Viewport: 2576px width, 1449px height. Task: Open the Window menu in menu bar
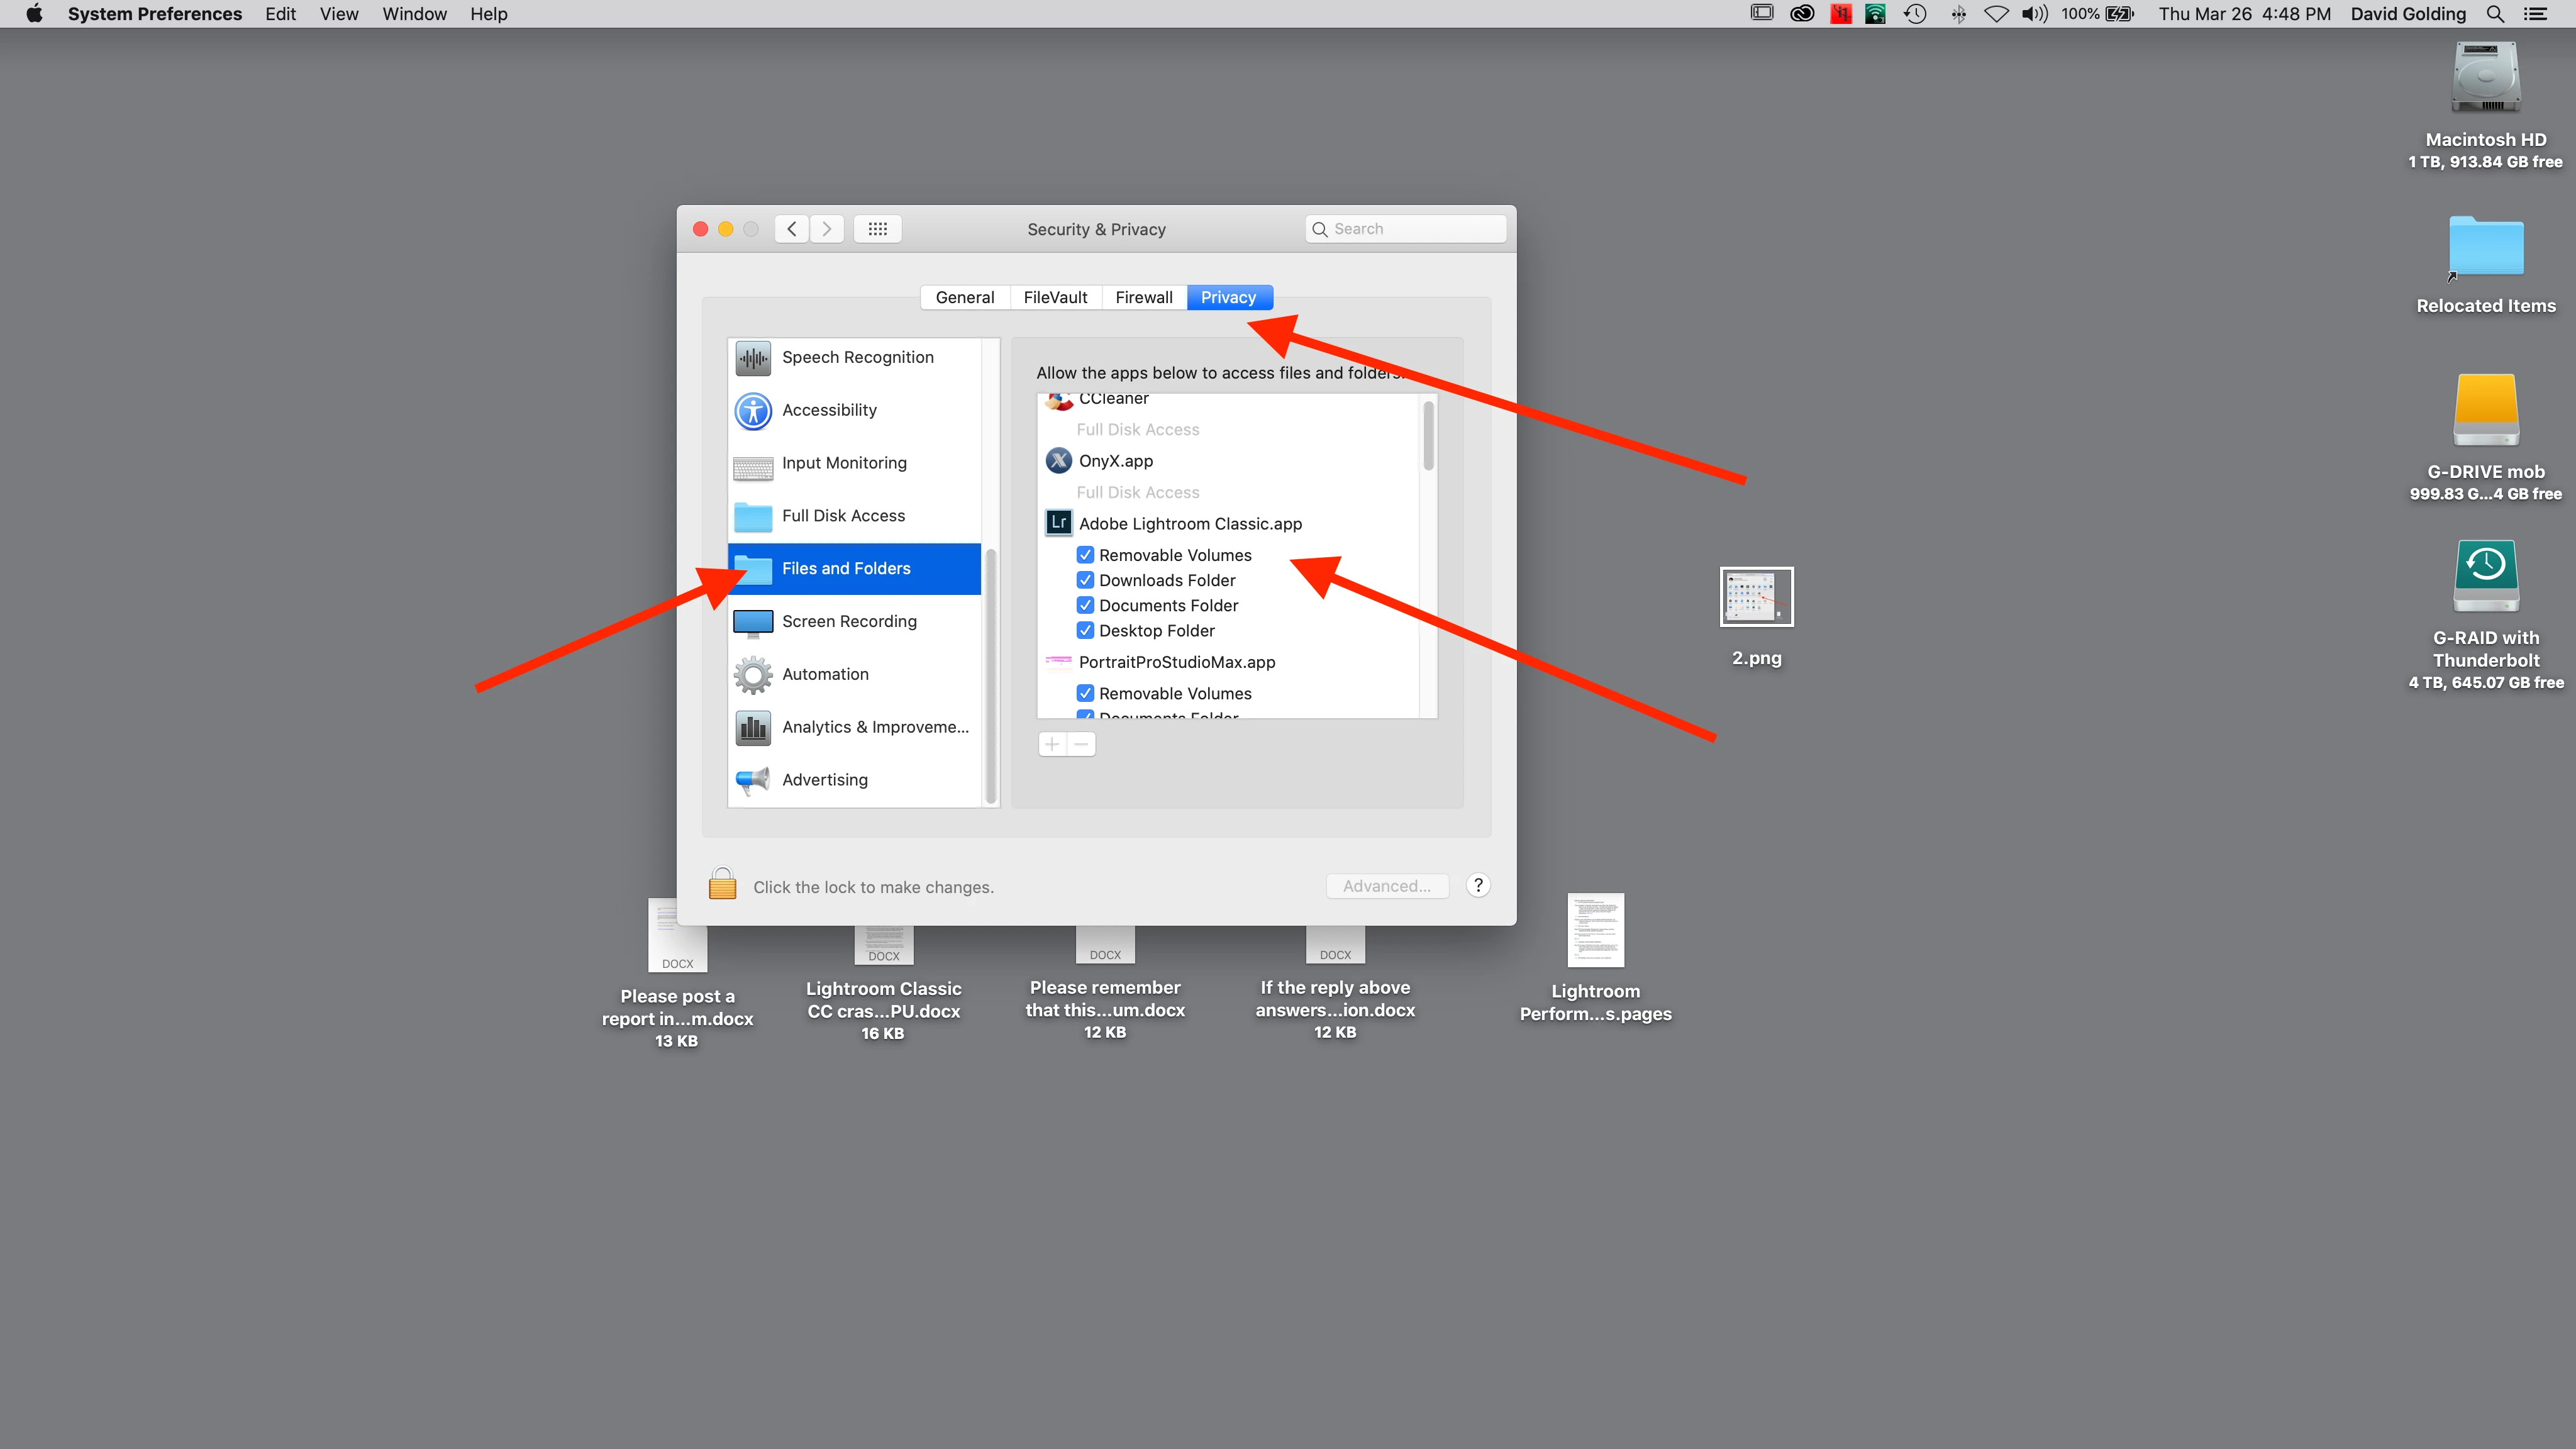coord(414,14)
